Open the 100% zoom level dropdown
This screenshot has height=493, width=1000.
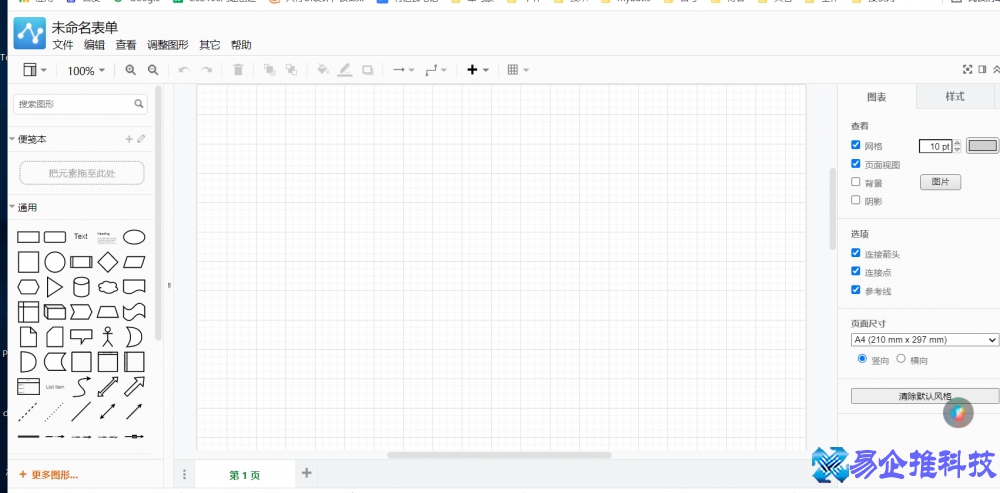(86, 71)
